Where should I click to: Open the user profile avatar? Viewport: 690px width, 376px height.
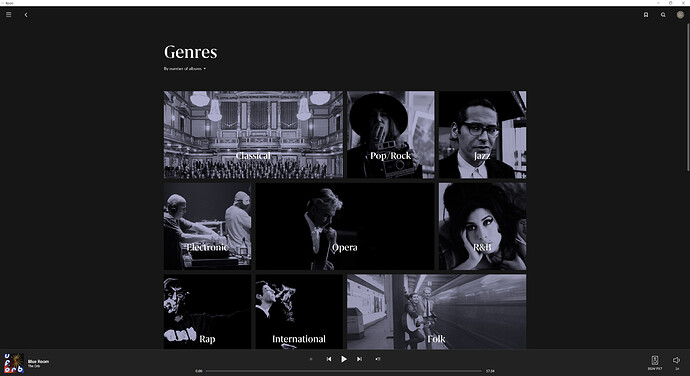coord(680,15)
